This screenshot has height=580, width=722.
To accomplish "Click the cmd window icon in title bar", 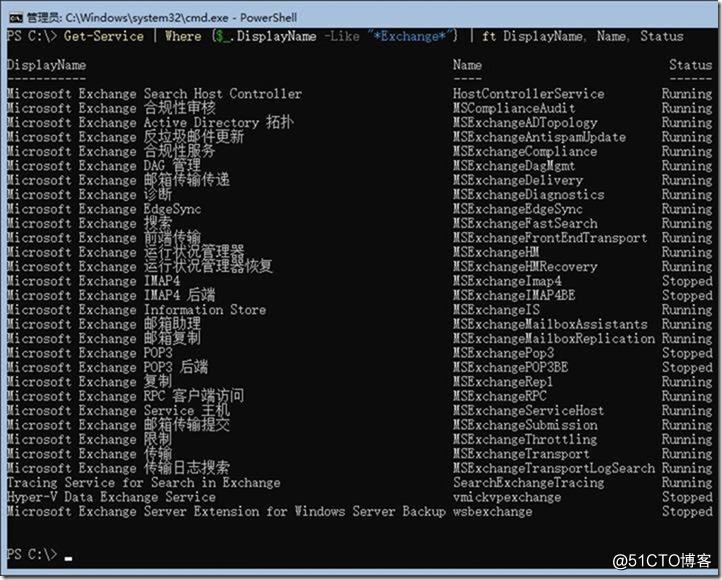I will click(x=16, y=18).
